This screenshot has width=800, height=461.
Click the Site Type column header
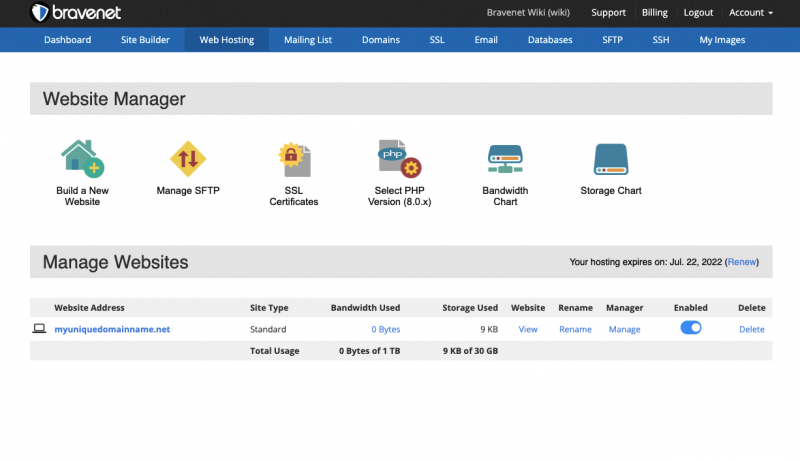[269, 308]
